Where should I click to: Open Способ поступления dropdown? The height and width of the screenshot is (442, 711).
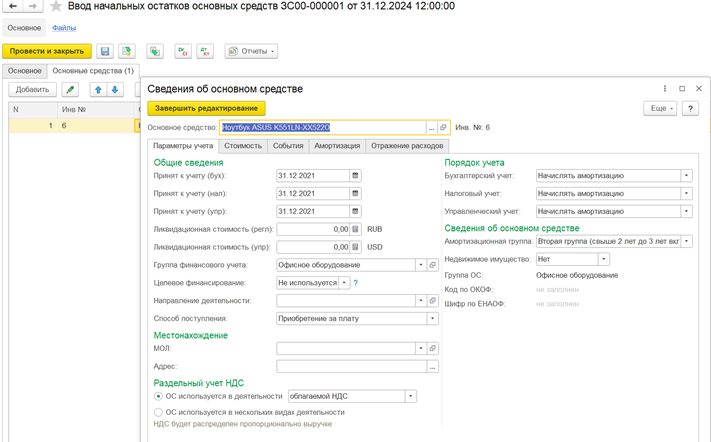point(433,318)
